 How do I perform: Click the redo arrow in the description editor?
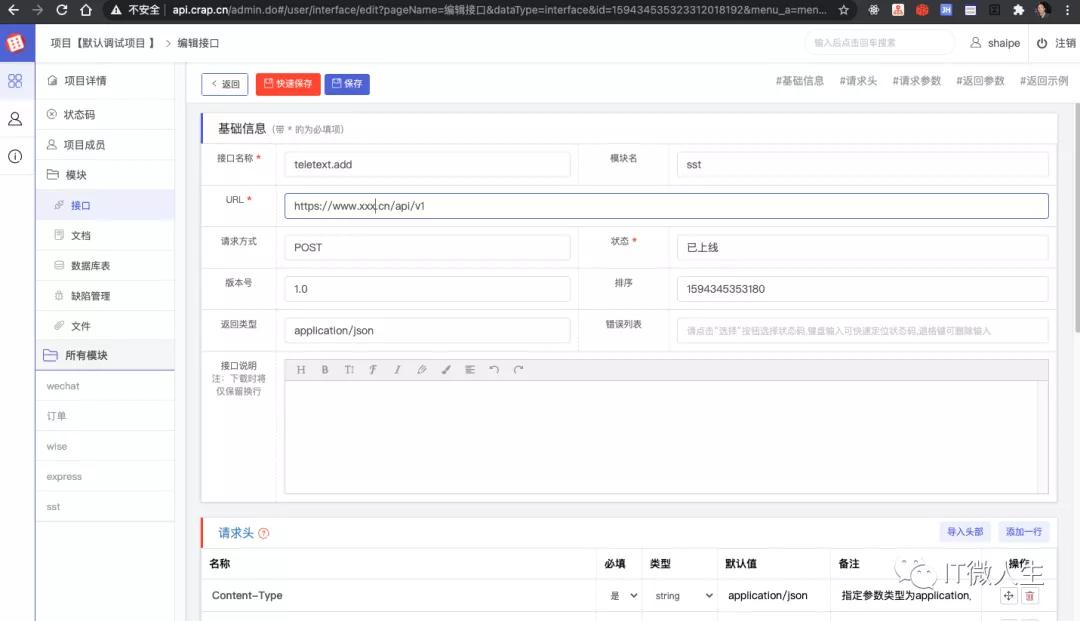[519, 369]
